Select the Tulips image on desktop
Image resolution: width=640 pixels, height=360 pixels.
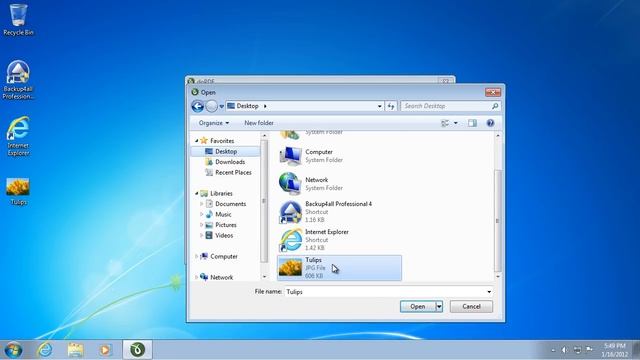(18, 191)
